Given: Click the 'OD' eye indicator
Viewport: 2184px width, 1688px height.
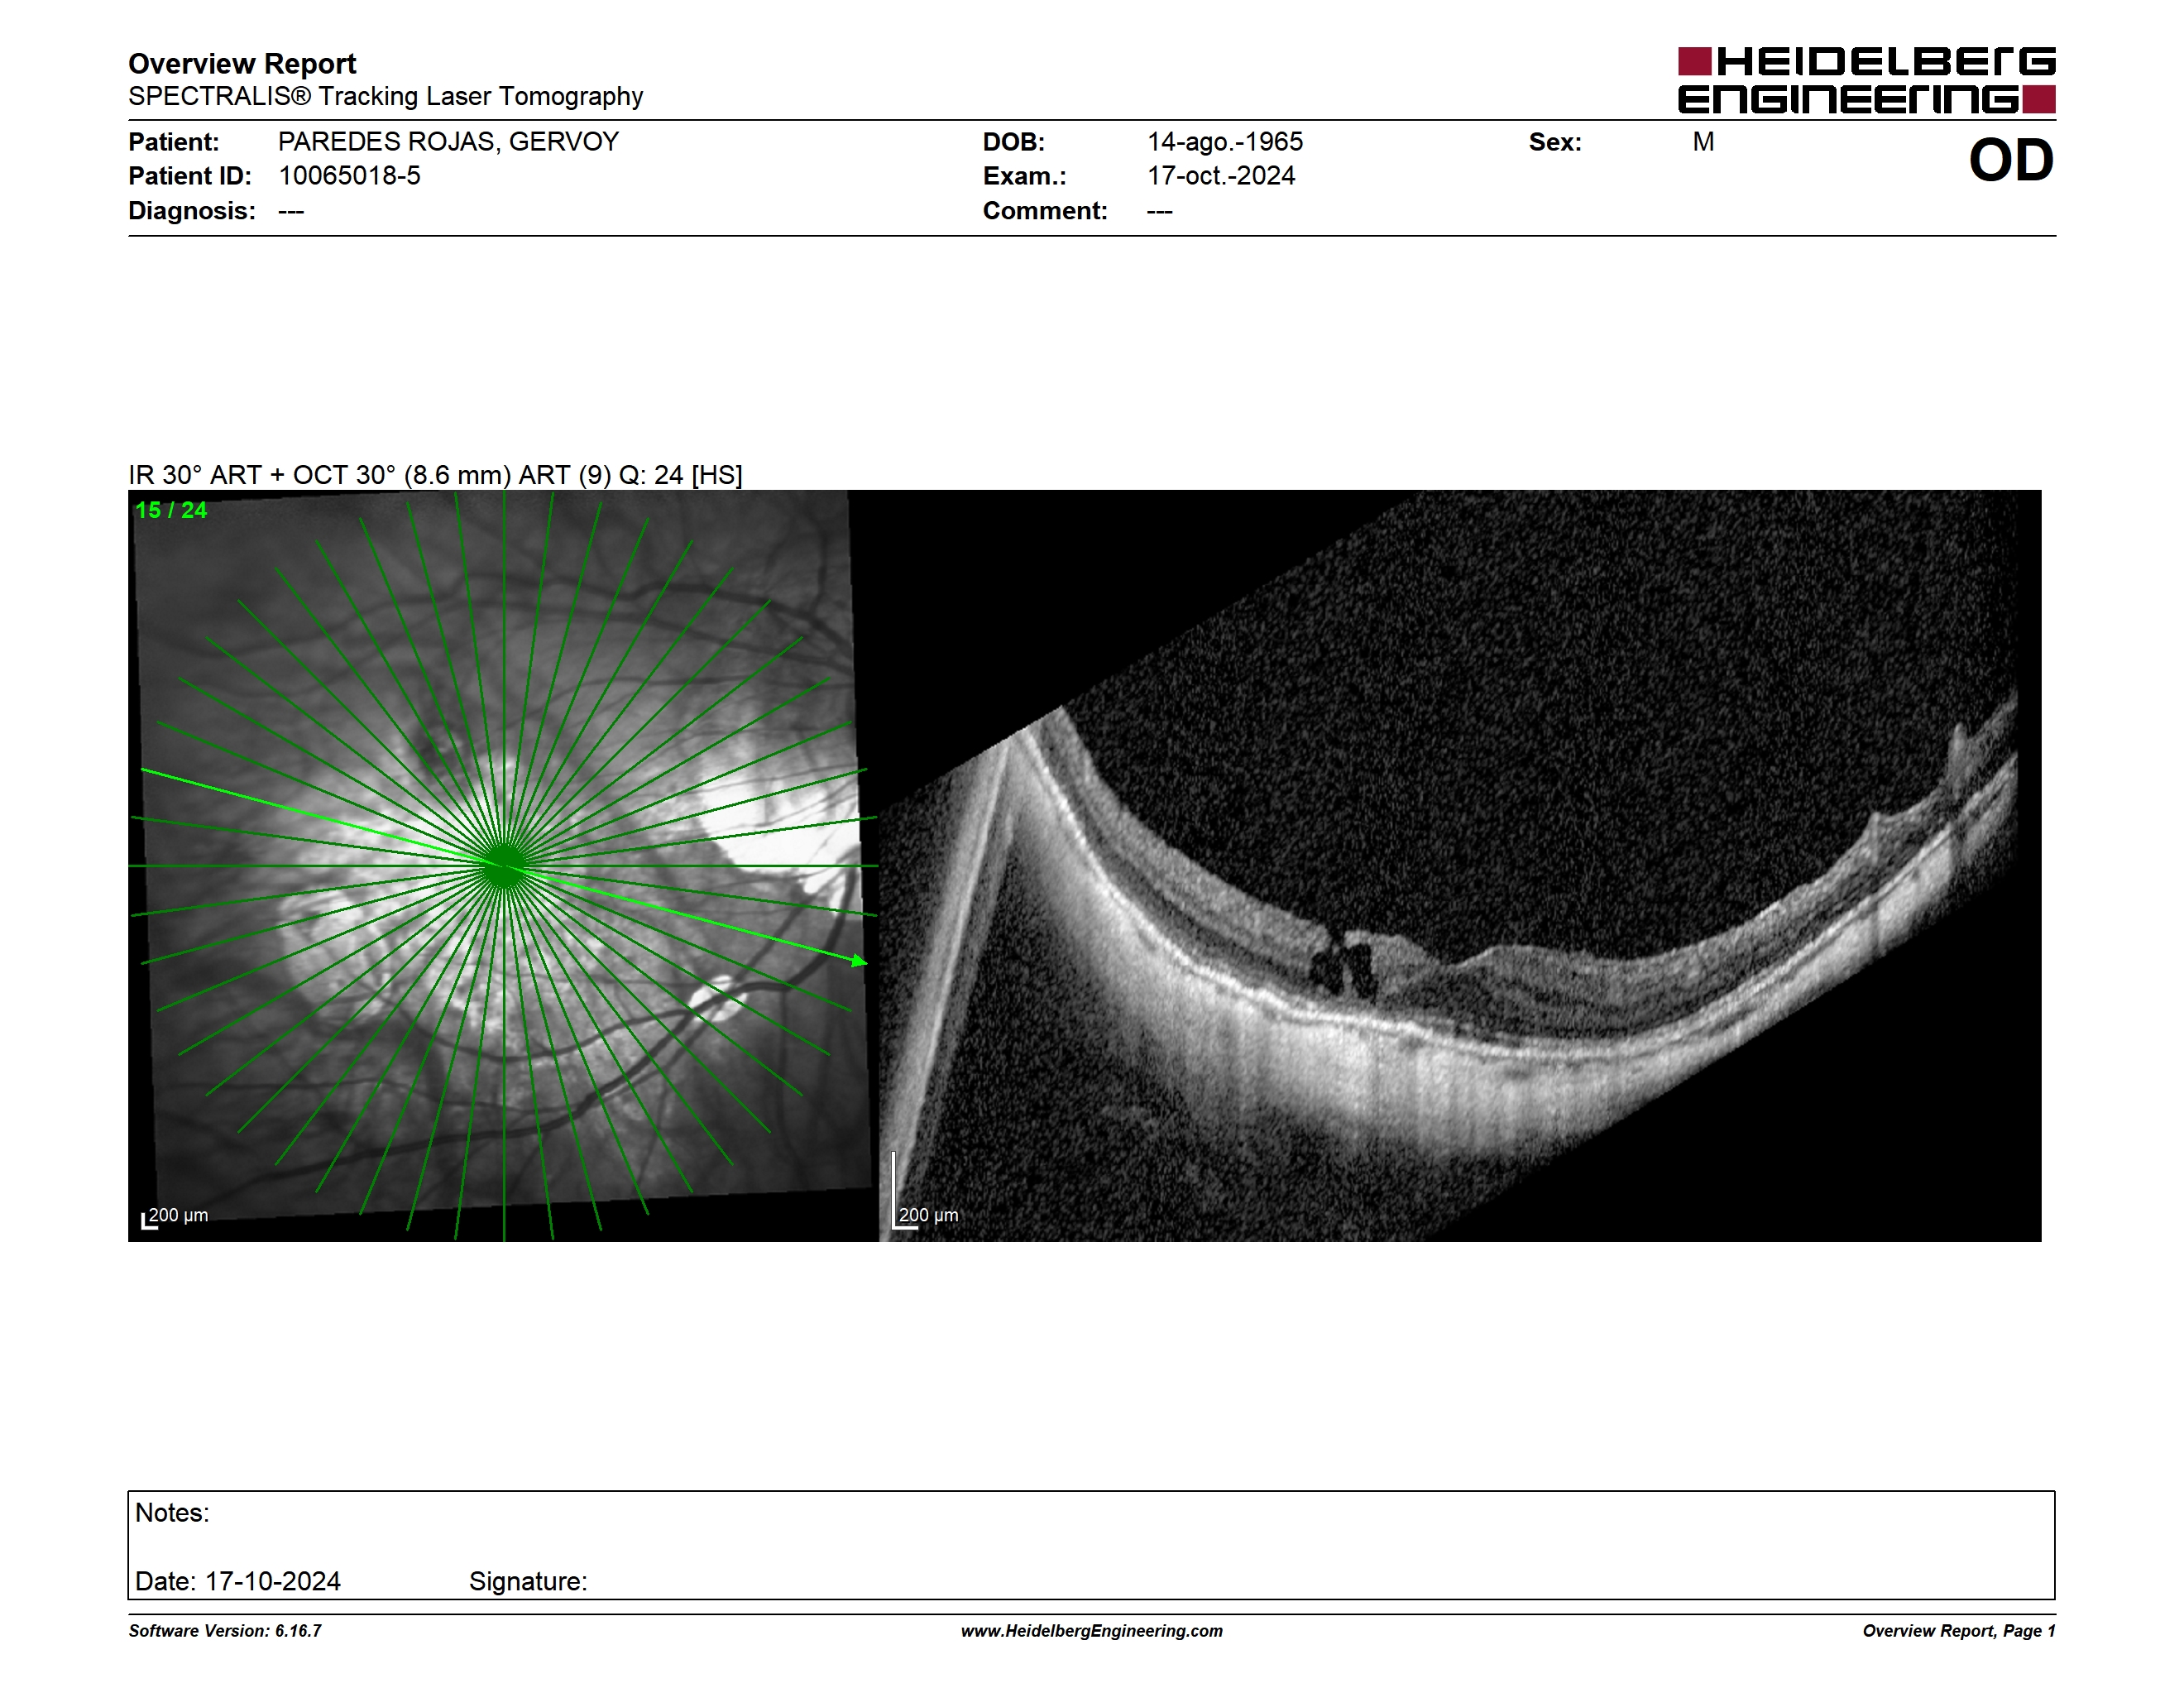Looking at the screenshot, I should point(2011,160).
